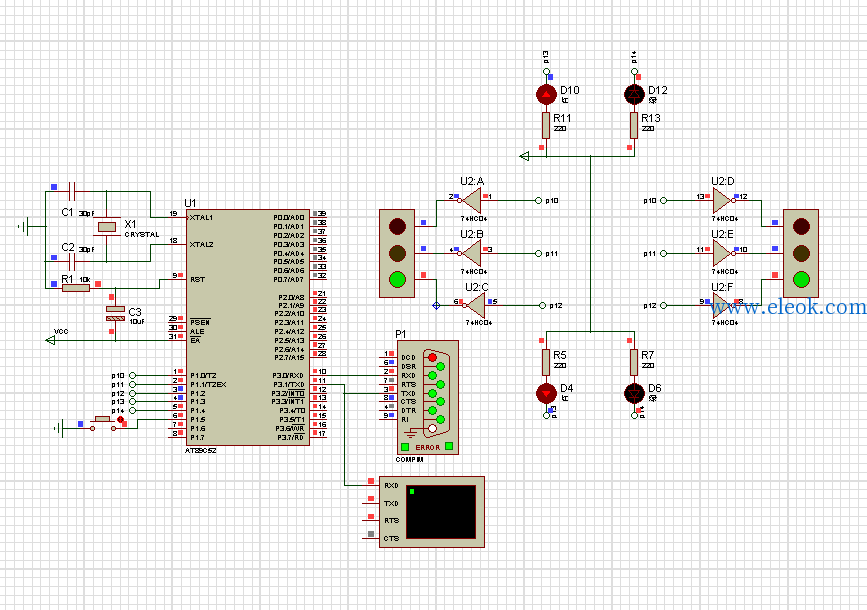Select inverter gate U2:A
This screenshot has width=867, height=610.
click(x=472, y=200)
